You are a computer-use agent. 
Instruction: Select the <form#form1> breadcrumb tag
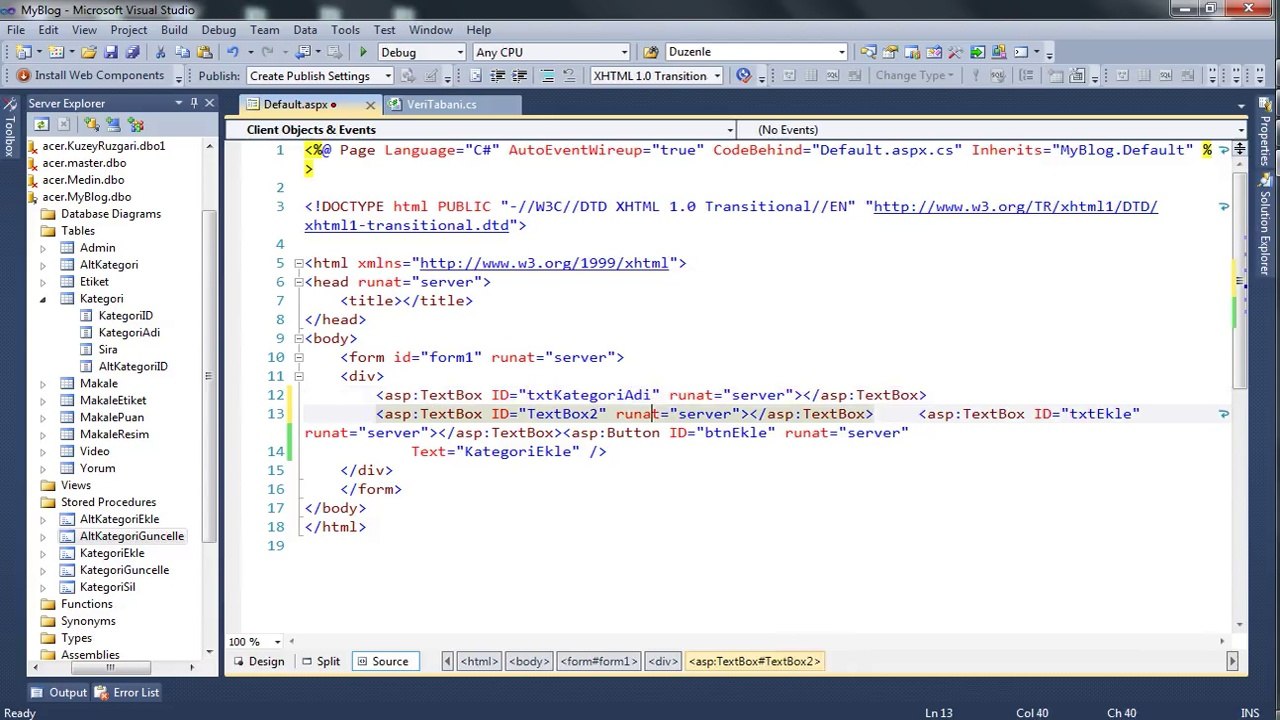598,661
